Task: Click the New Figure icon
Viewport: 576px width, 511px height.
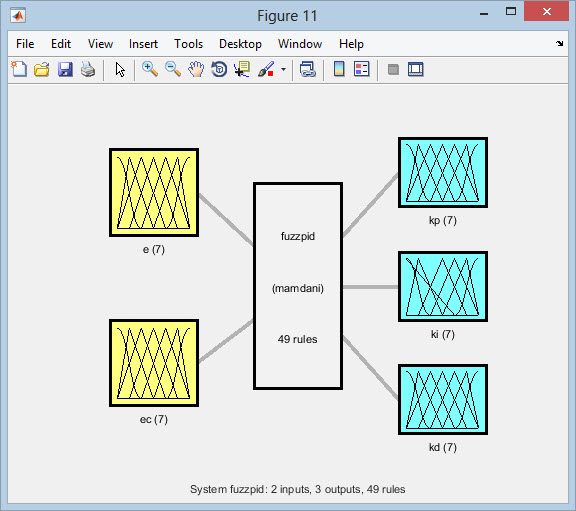Action: coord(19,69)
